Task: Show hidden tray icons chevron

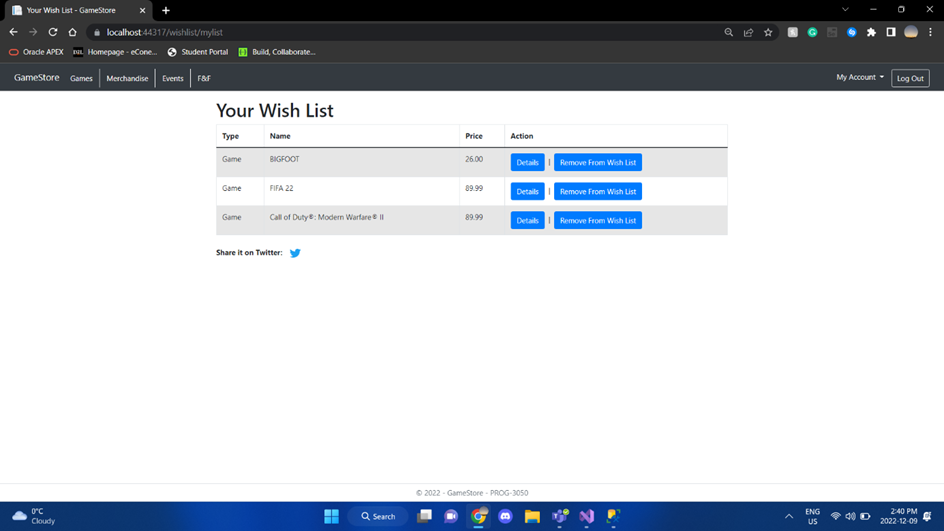Action: 789,517
